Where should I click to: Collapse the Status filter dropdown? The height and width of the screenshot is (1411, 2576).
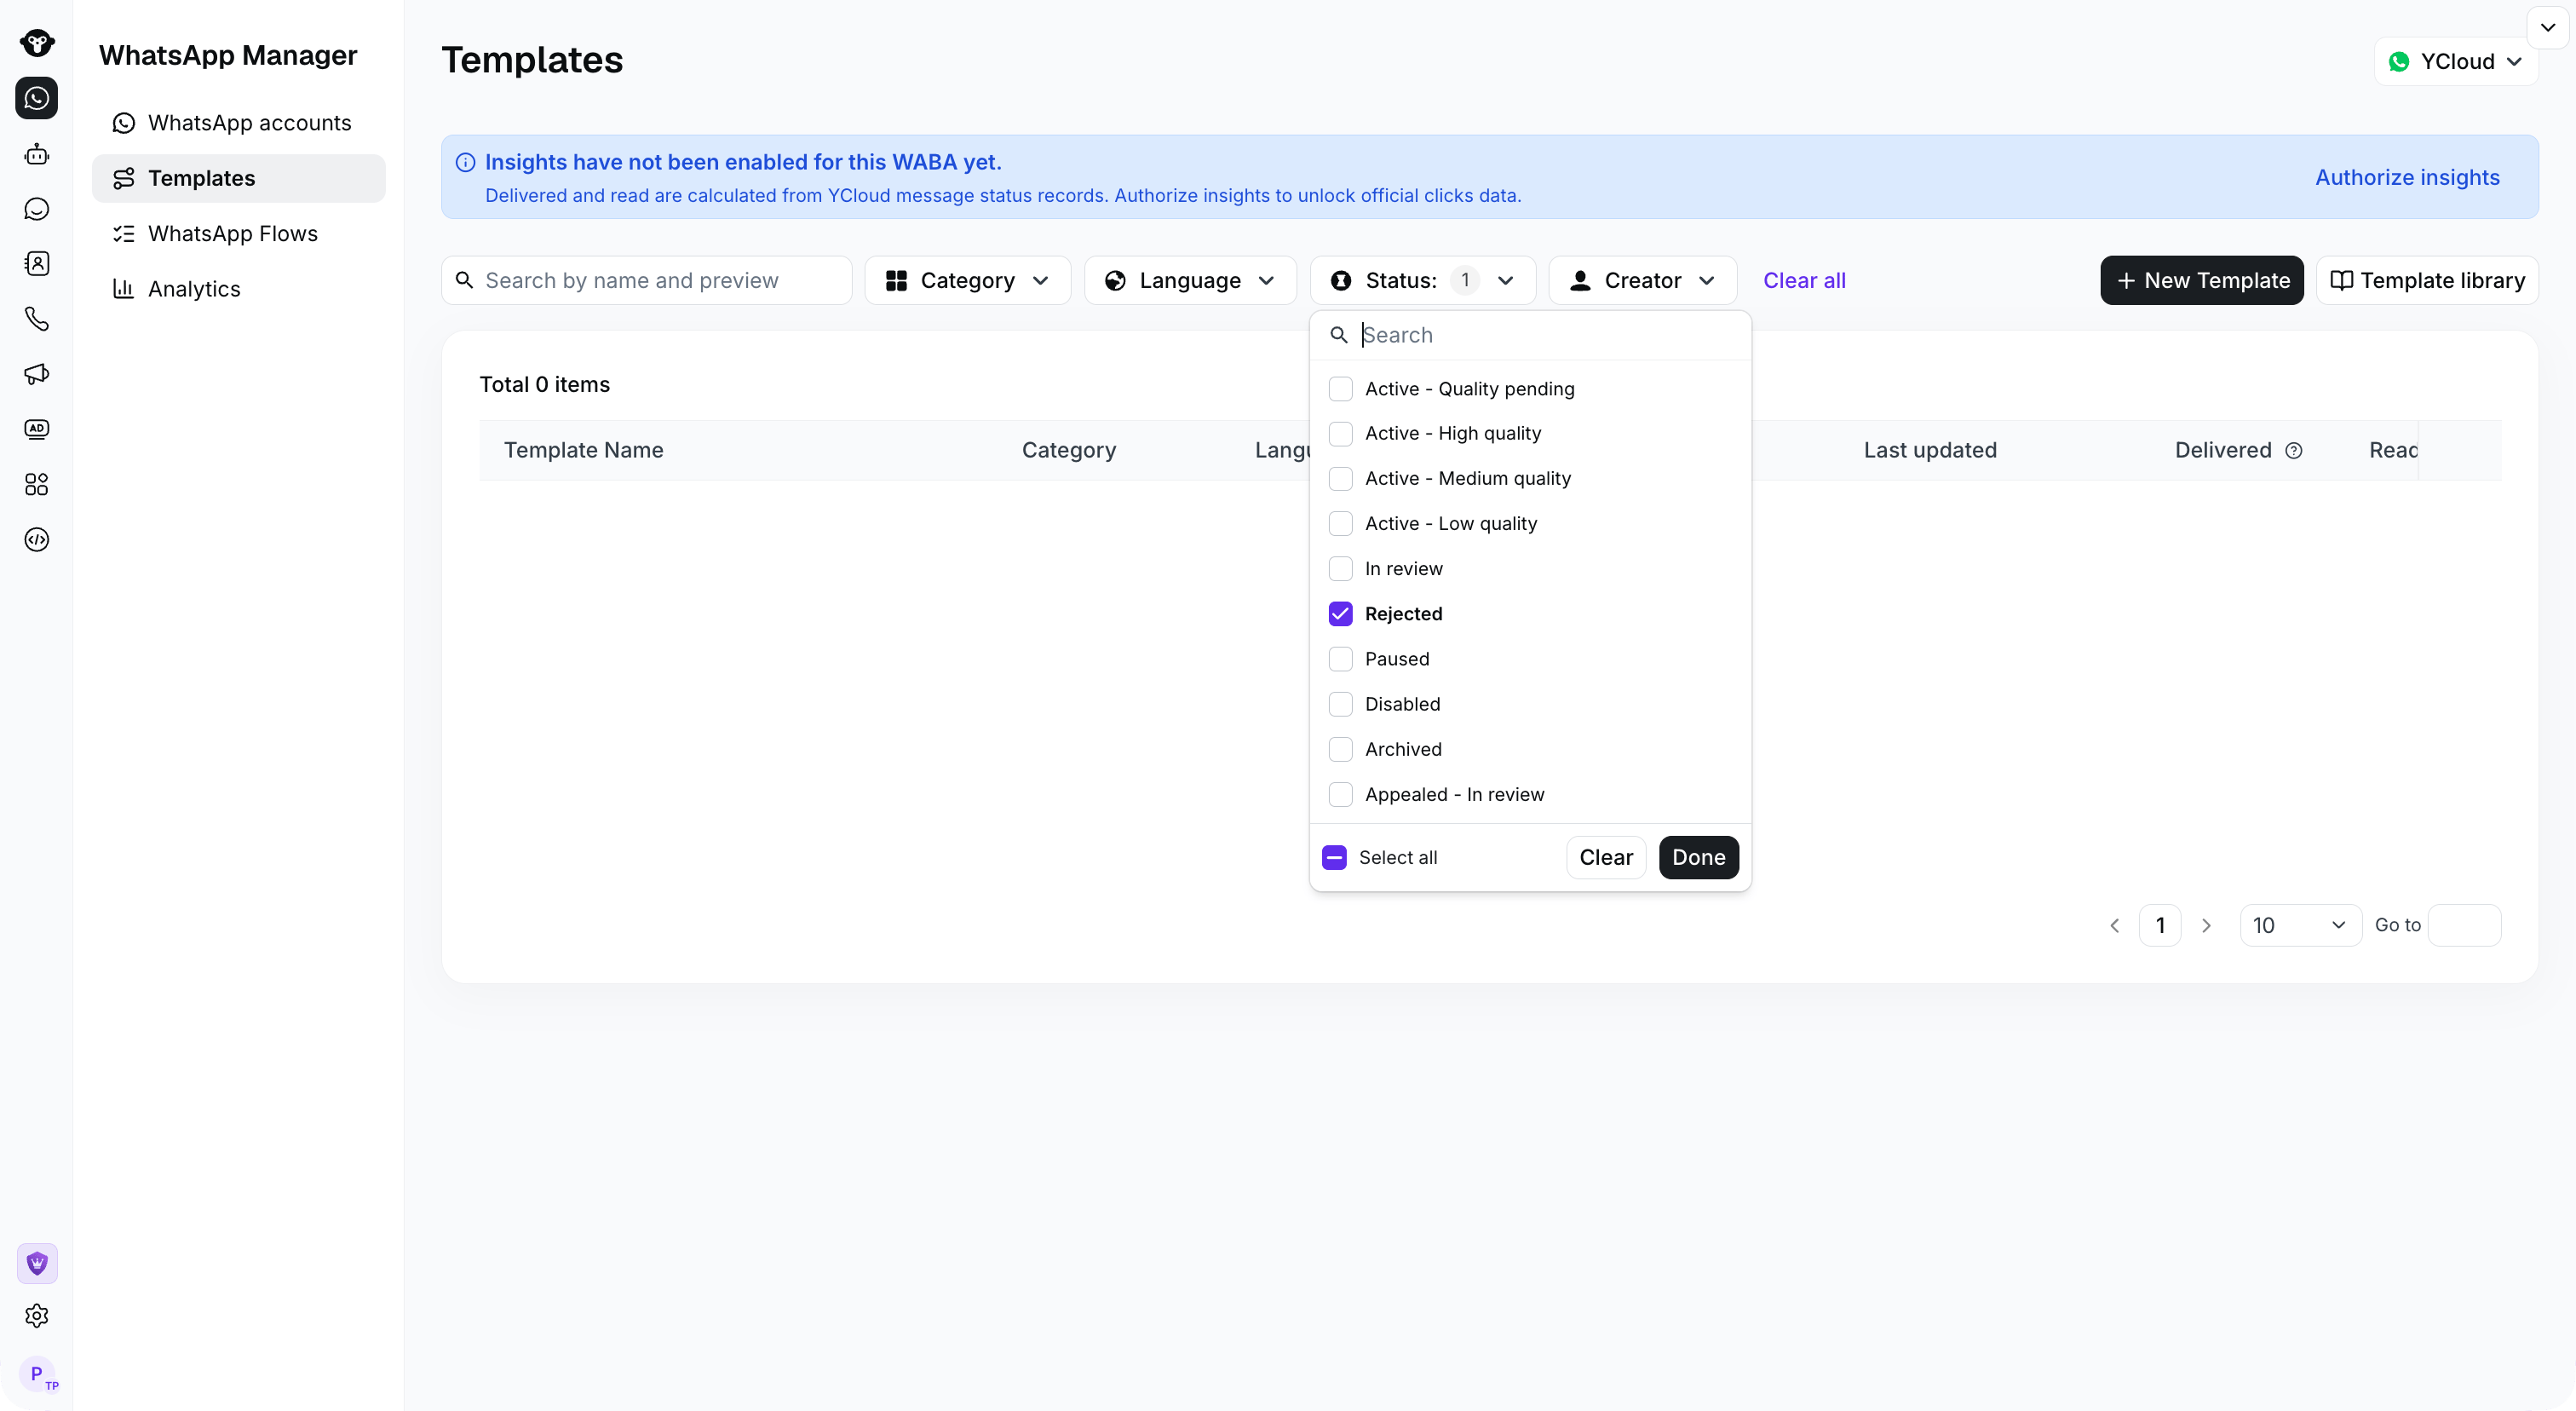point(1422,281)
